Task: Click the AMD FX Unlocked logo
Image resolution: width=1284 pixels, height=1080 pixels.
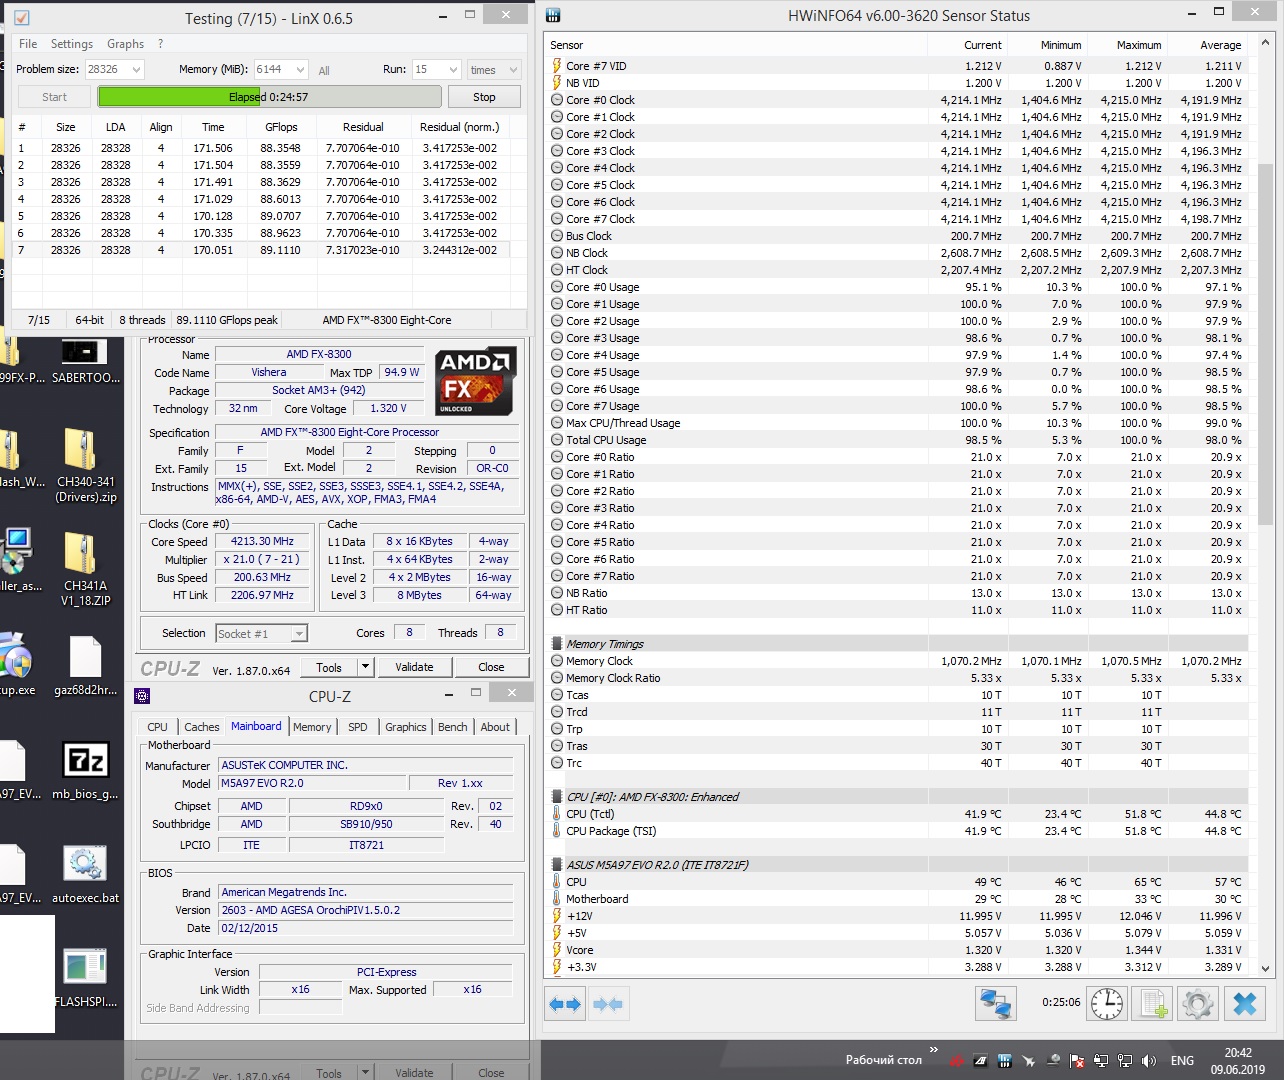Action: 476,381
